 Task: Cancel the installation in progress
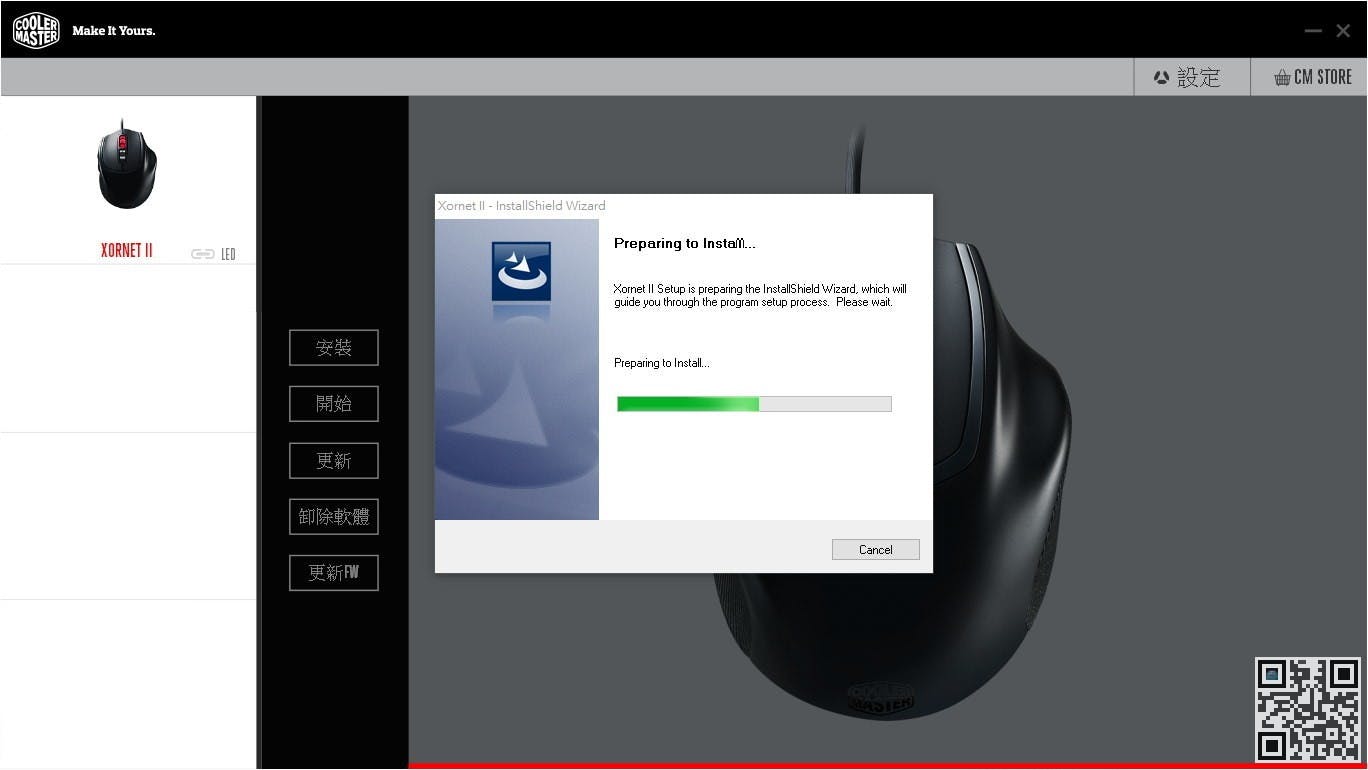click(874, 549)
